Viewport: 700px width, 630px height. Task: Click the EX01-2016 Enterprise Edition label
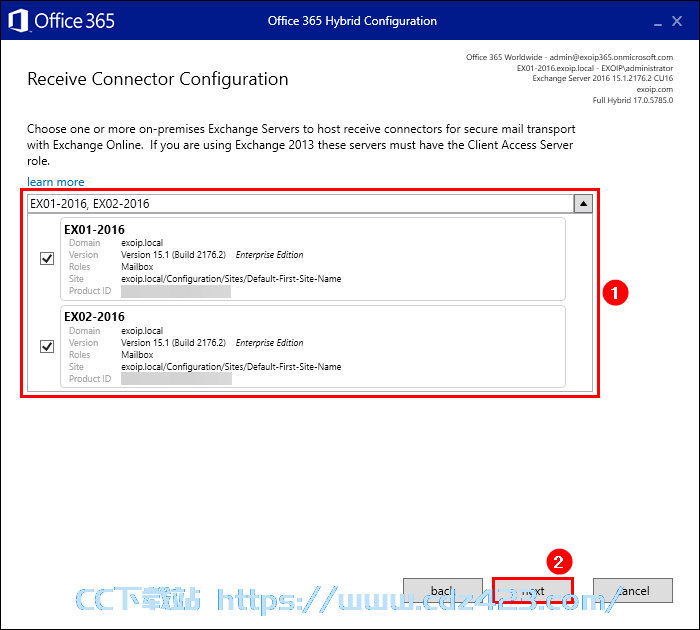point(269,255)
